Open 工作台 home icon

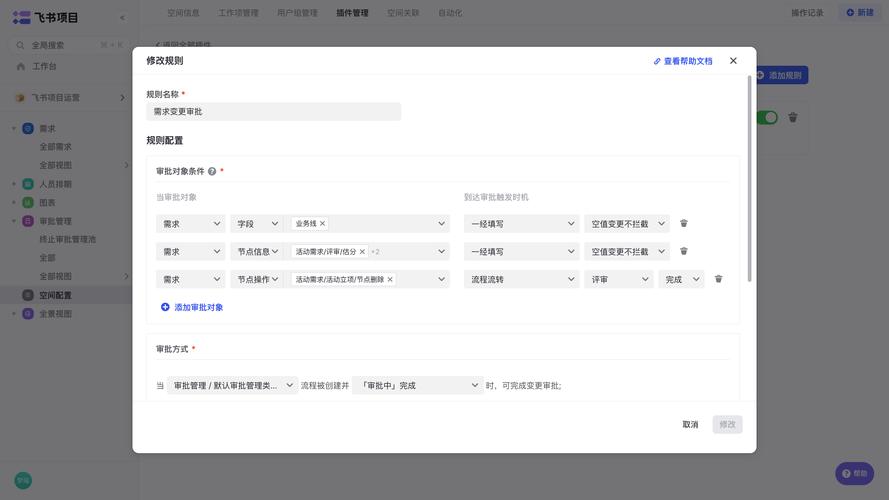21,66
